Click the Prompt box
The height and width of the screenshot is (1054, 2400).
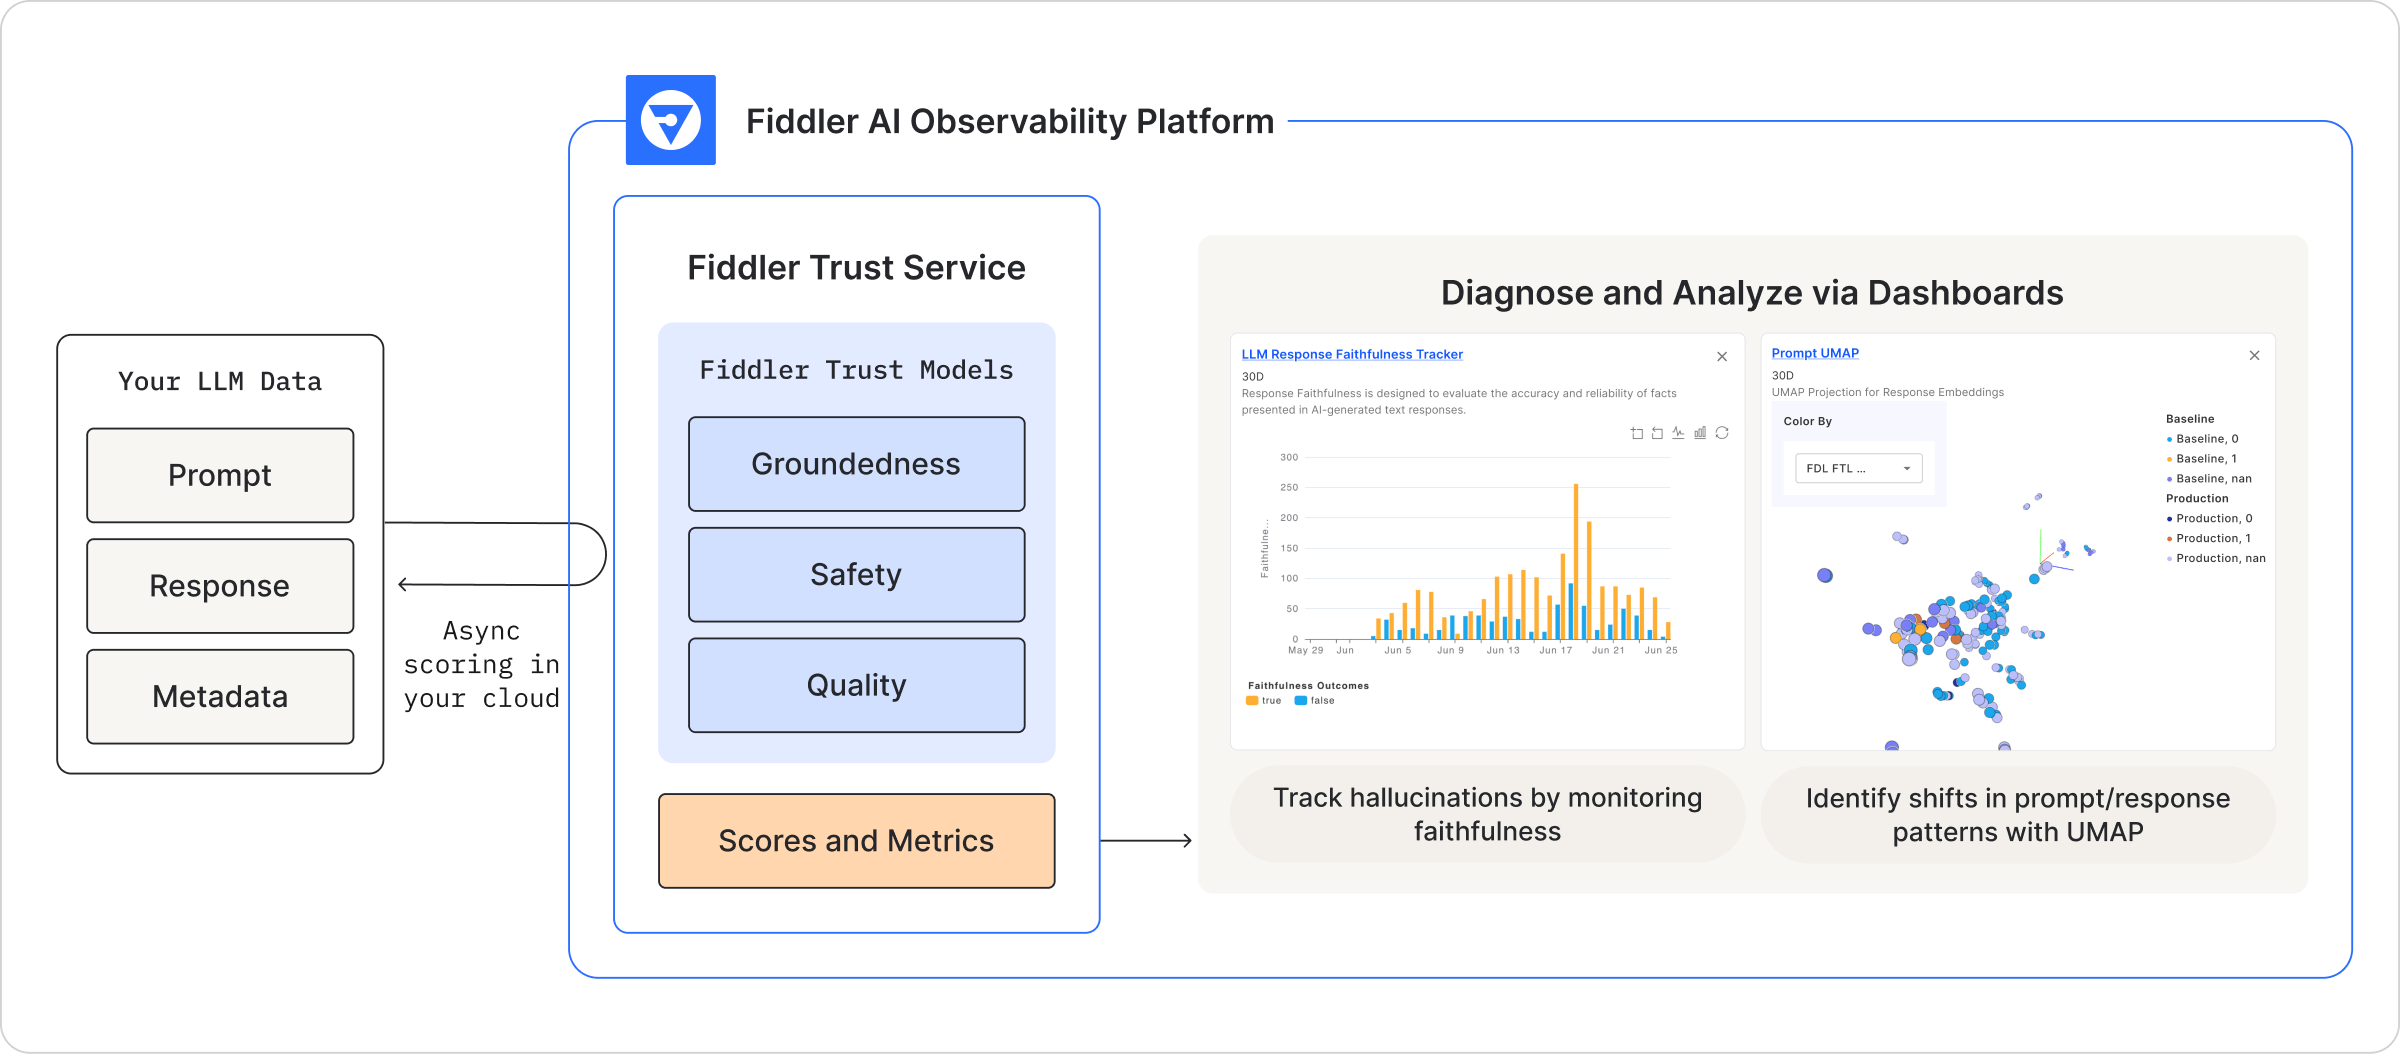[220, 475]
